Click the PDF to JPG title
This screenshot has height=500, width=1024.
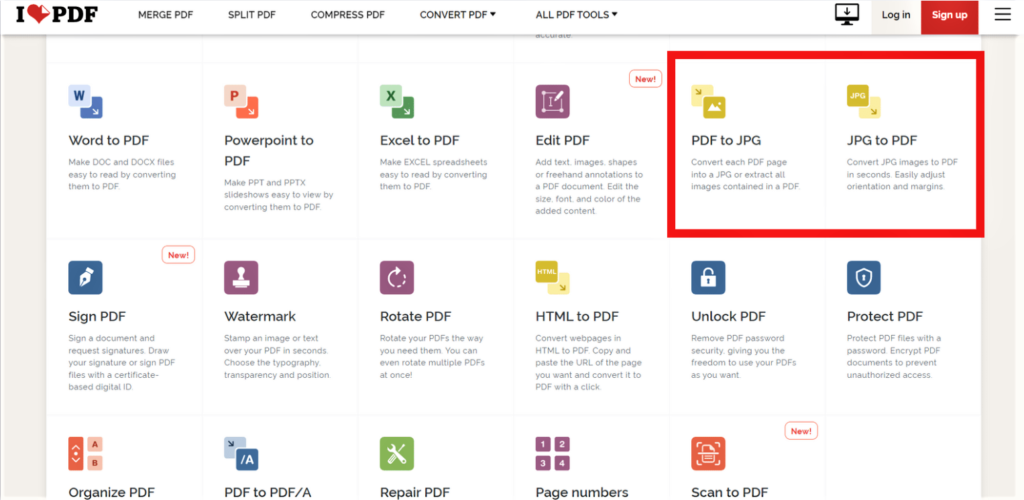[726, 140]
